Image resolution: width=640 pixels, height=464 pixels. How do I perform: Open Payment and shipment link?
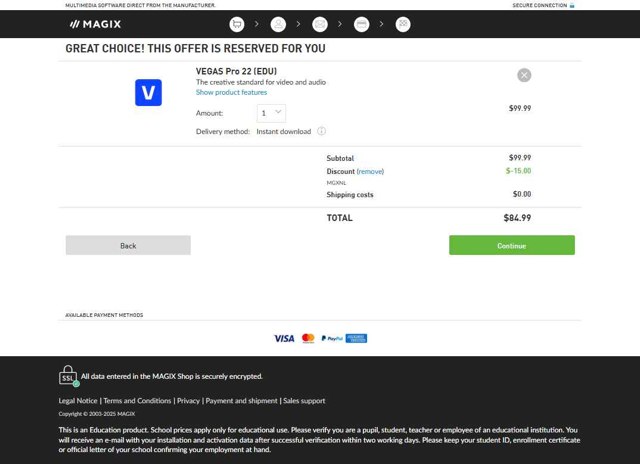241,401
